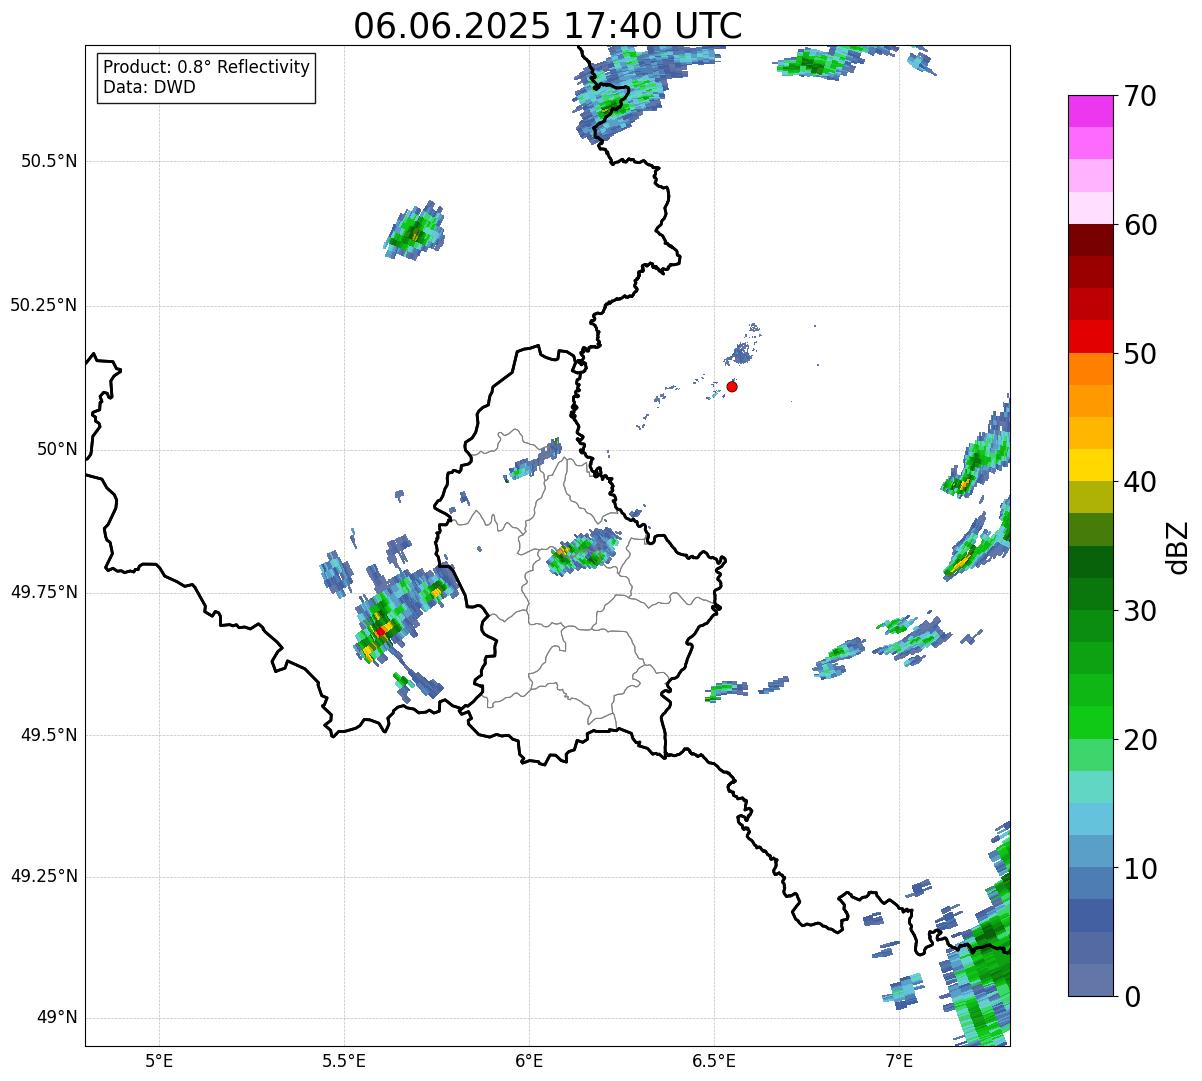Click the Data: DWD label

point(149,87)
